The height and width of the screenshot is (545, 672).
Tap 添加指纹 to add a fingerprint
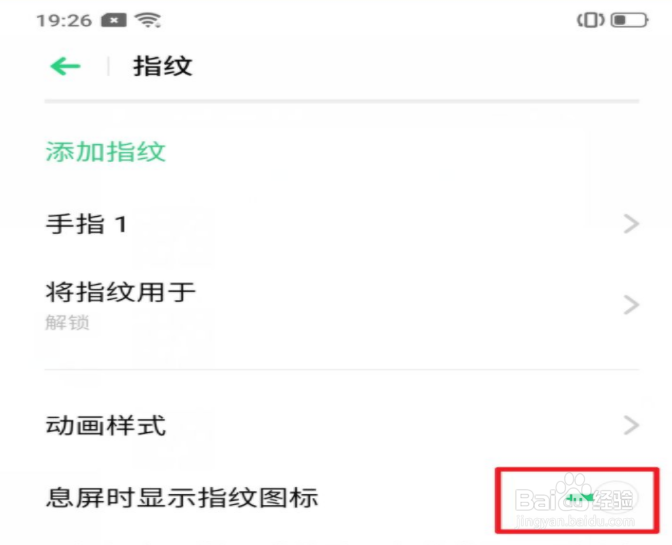[x=105, y=152]
